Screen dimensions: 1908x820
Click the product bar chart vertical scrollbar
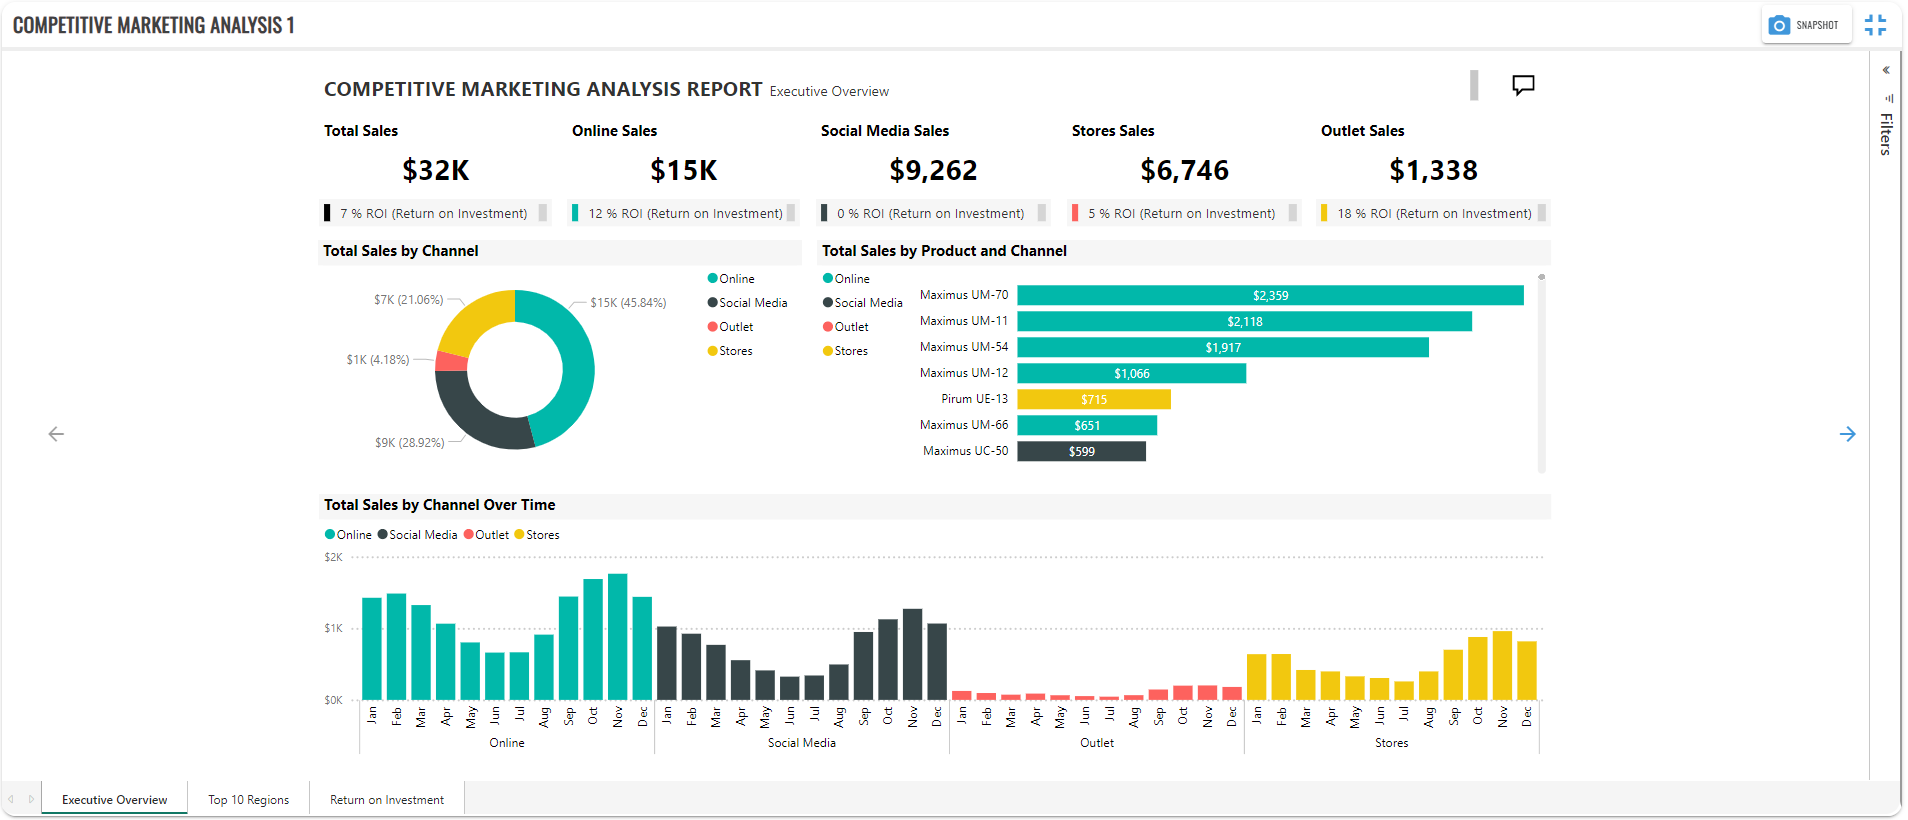pos(1541,372)
